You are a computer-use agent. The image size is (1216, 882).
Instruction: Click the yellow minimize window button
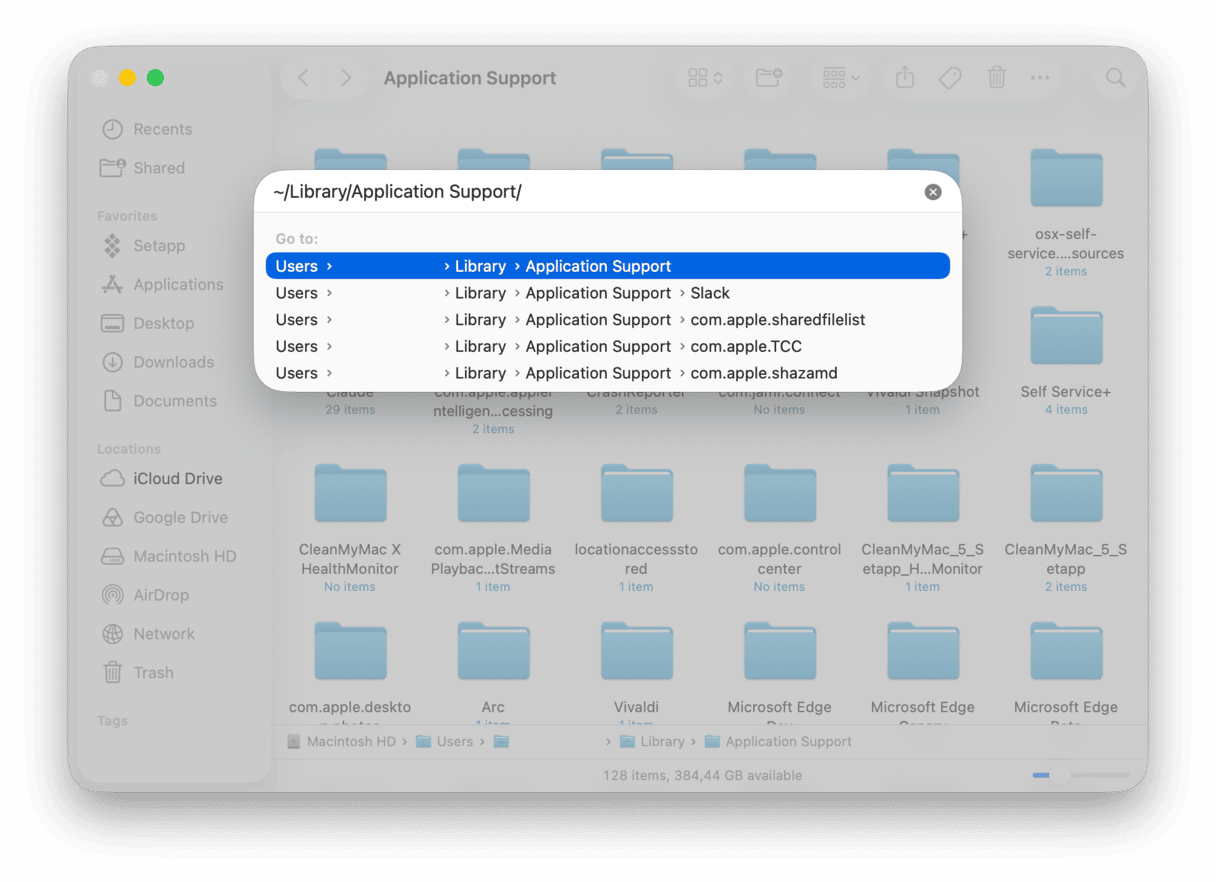click(x=127, y=78)
